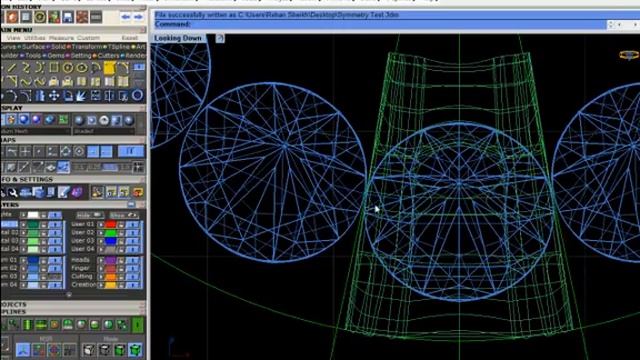Open the Solid menu

tap(58, 47)
